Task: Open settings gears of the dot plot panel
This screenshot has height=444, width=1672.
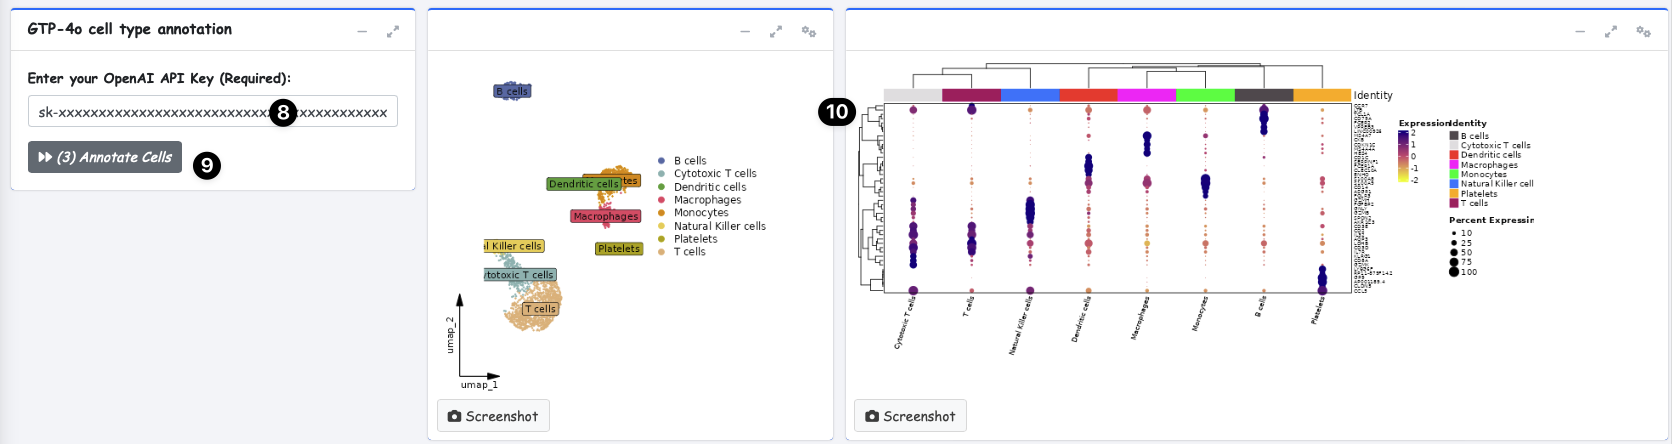Action: [1643, 32]
